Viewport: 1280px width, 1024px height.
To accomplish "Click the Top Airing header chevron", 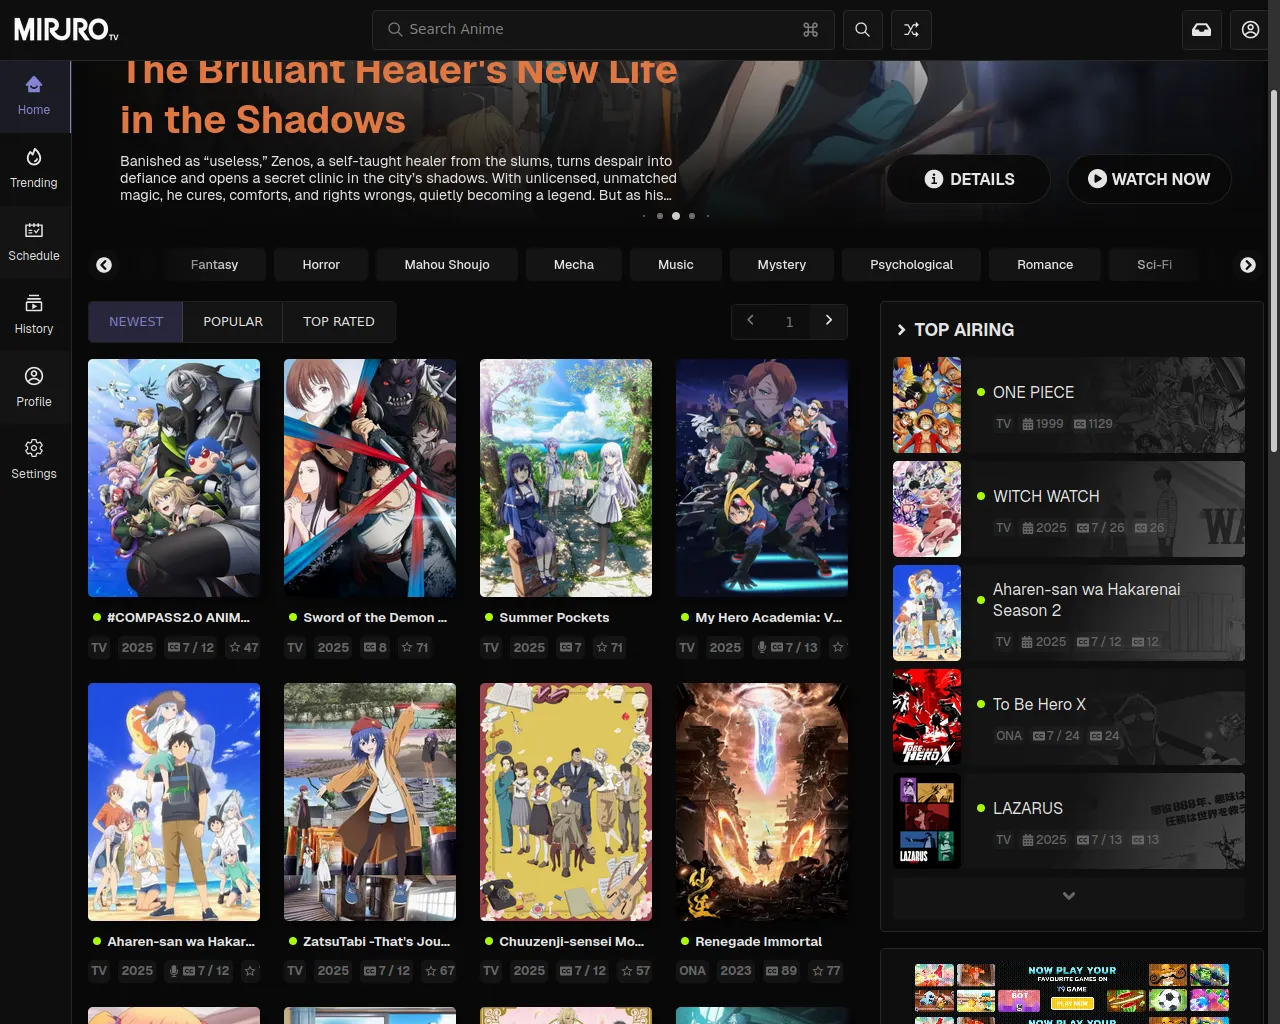I will [901, 330].
